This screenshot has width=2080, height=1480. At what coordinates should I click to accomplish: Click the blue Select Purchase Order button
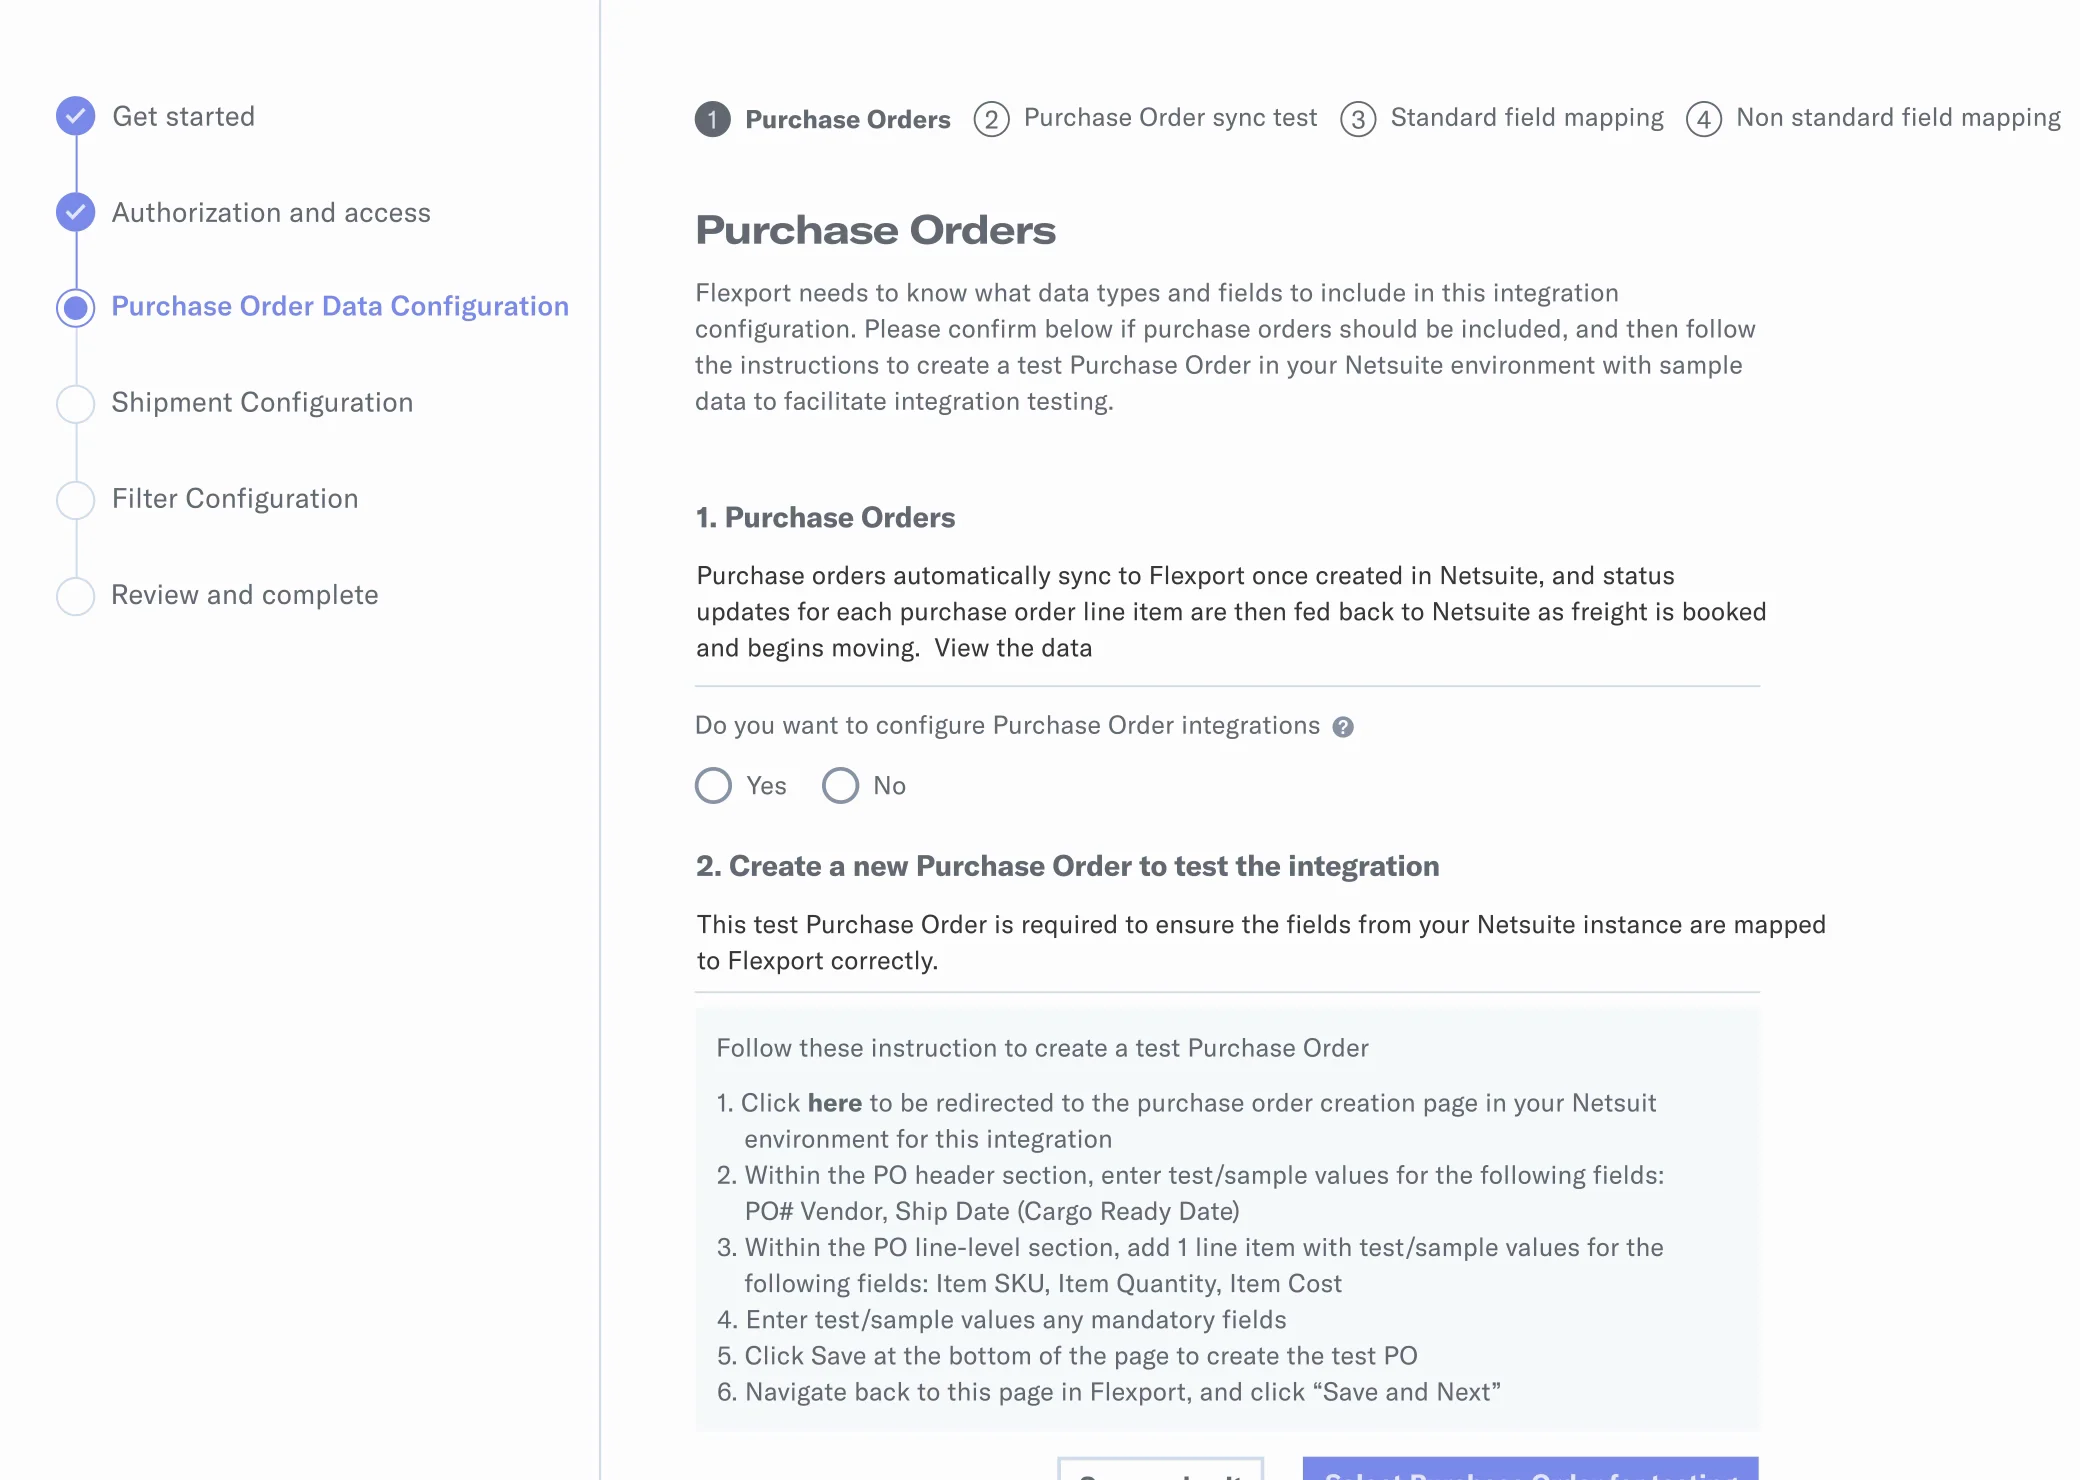point(1530,1468)
